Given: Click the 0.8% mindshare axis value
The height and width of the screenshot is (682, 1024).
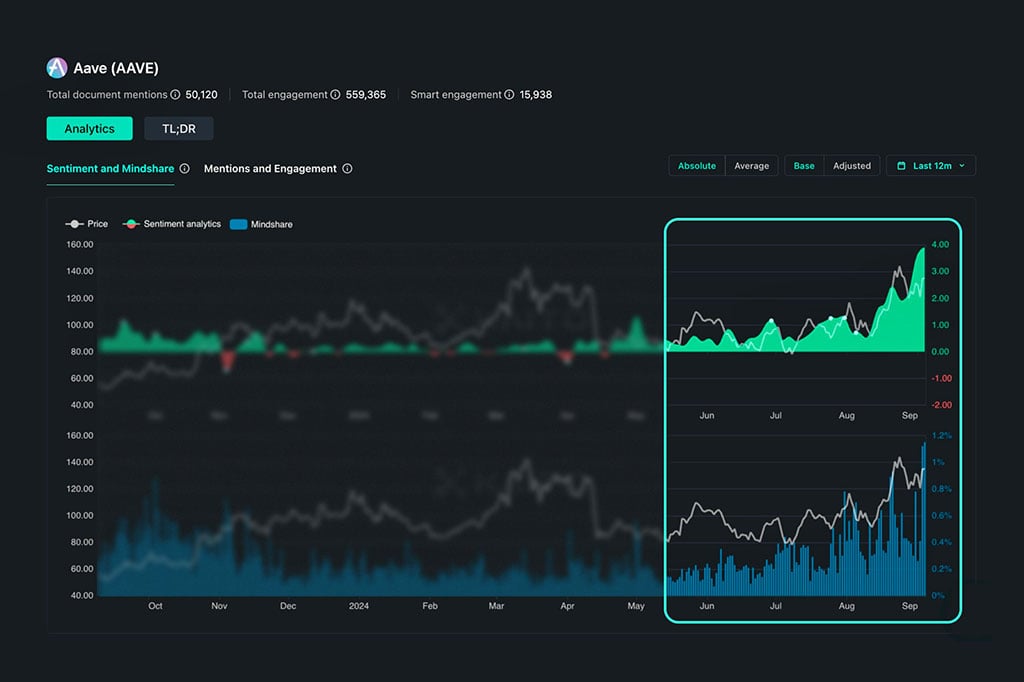Looking at the screenshot, I should click(x=942, y=489).
